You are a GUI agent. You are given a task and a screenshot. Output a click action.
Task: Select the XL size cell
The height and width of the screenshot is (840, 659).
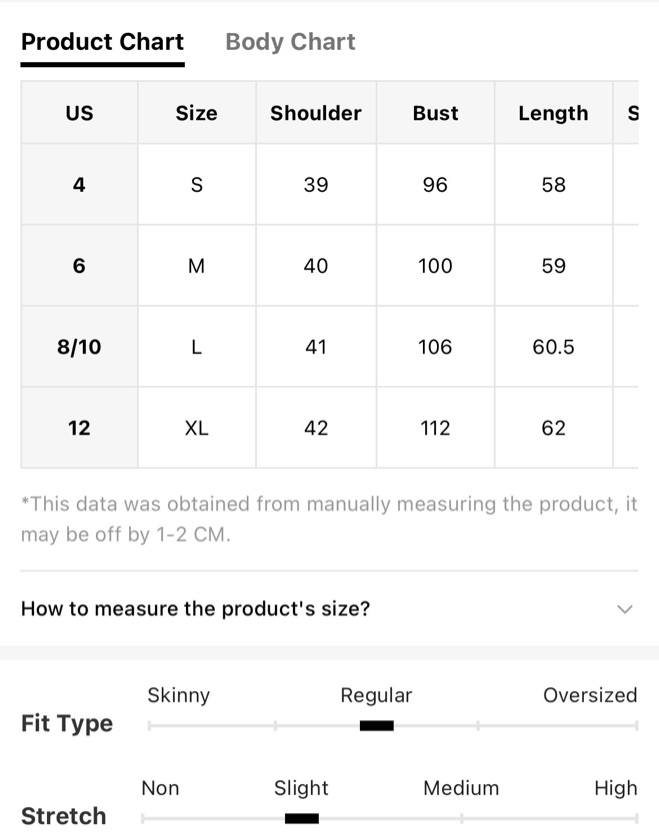pos(197,428)
